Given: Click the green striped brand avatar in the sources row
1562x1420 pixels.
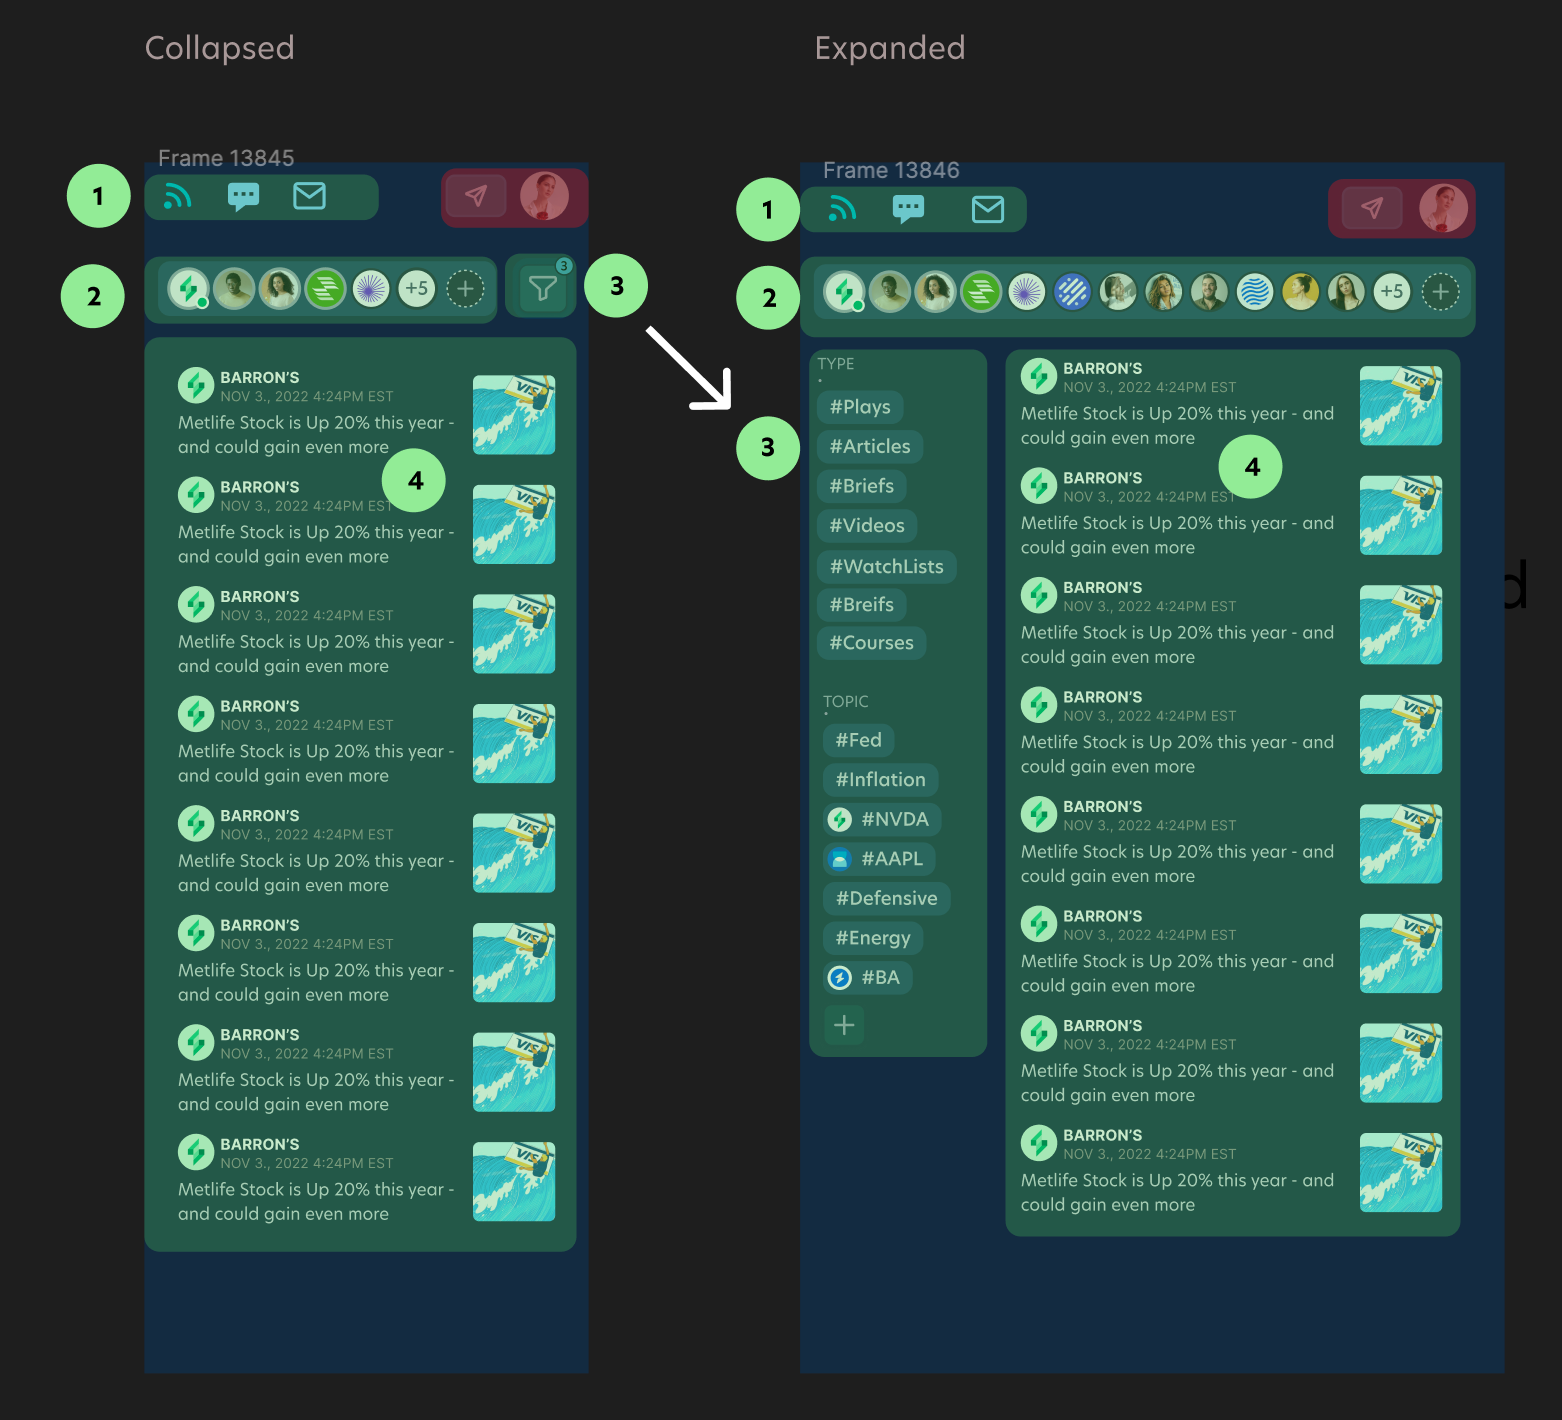Looking at the screenshot, I should (x=325, y=289).
